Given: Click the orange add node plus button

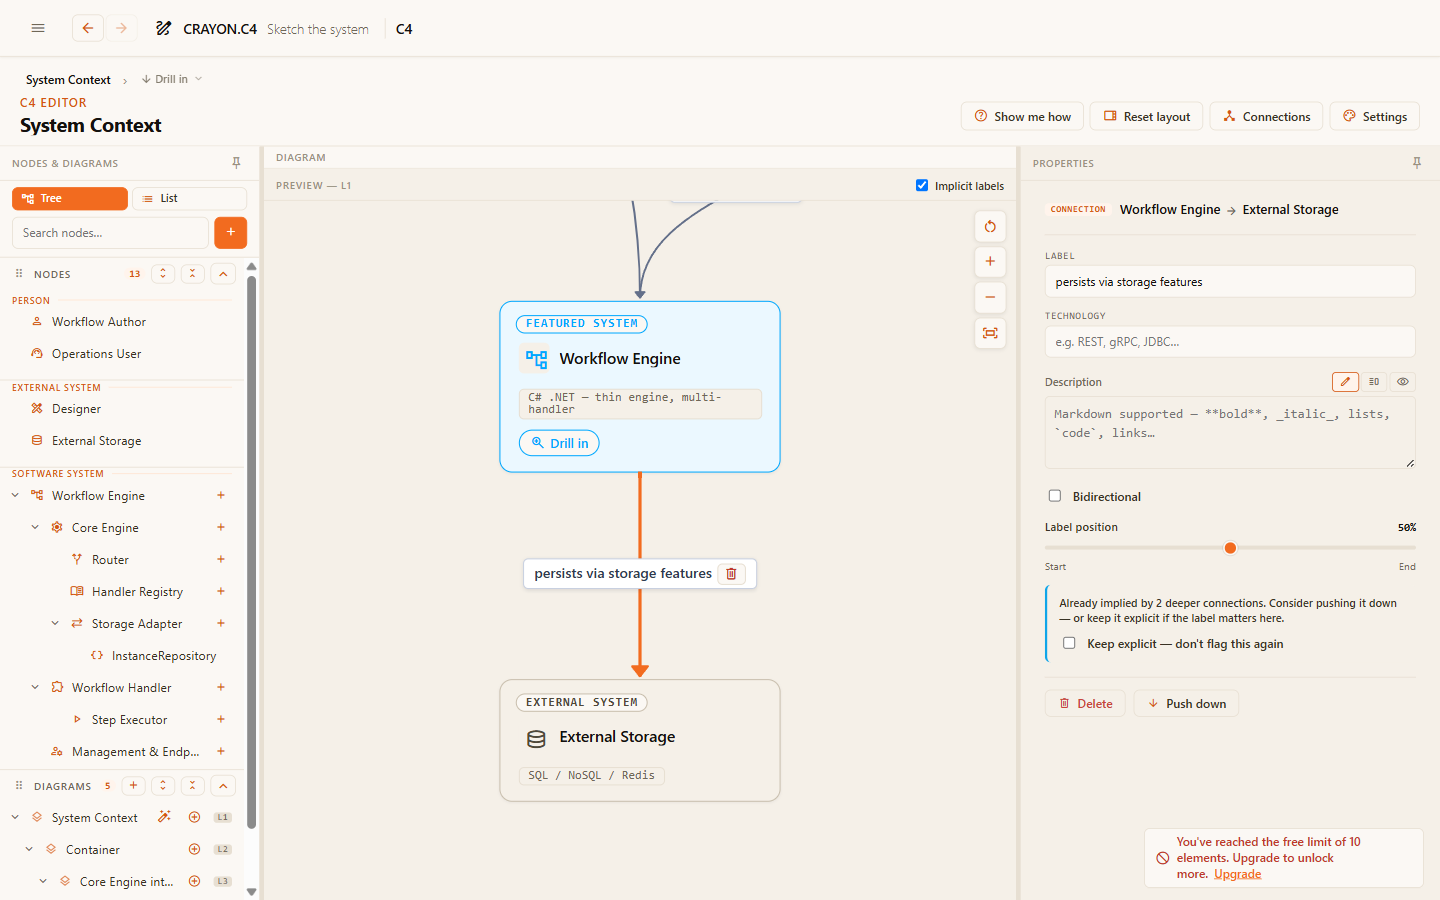Looking at the screenshot, I should (230, 232).
